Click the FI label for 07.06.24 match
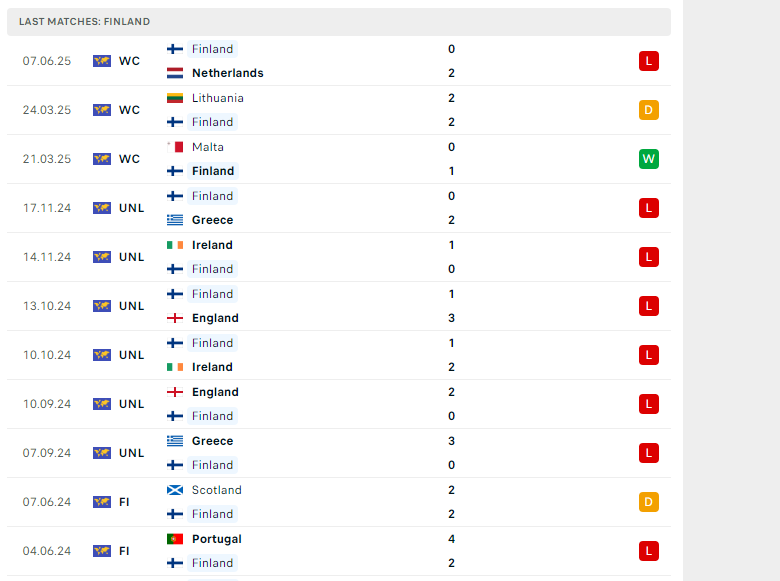Image resolution: width=780 pixels, height=581 pixels. pos(124,502)
